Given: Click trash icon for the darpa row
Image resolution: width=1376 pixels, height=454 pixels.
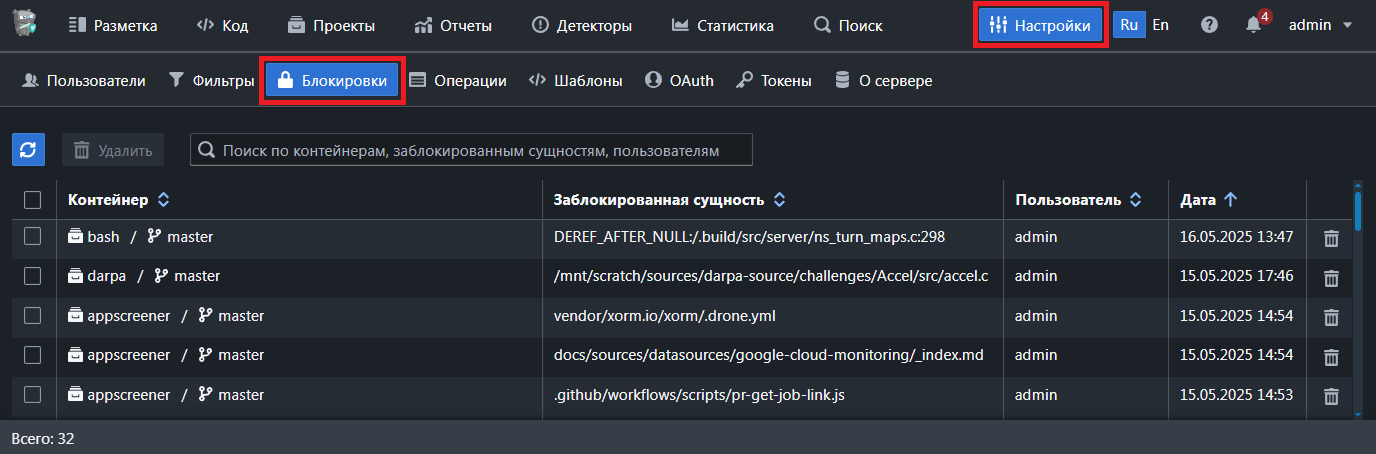Looking at the screenshot, I should tap(1331, 277).
